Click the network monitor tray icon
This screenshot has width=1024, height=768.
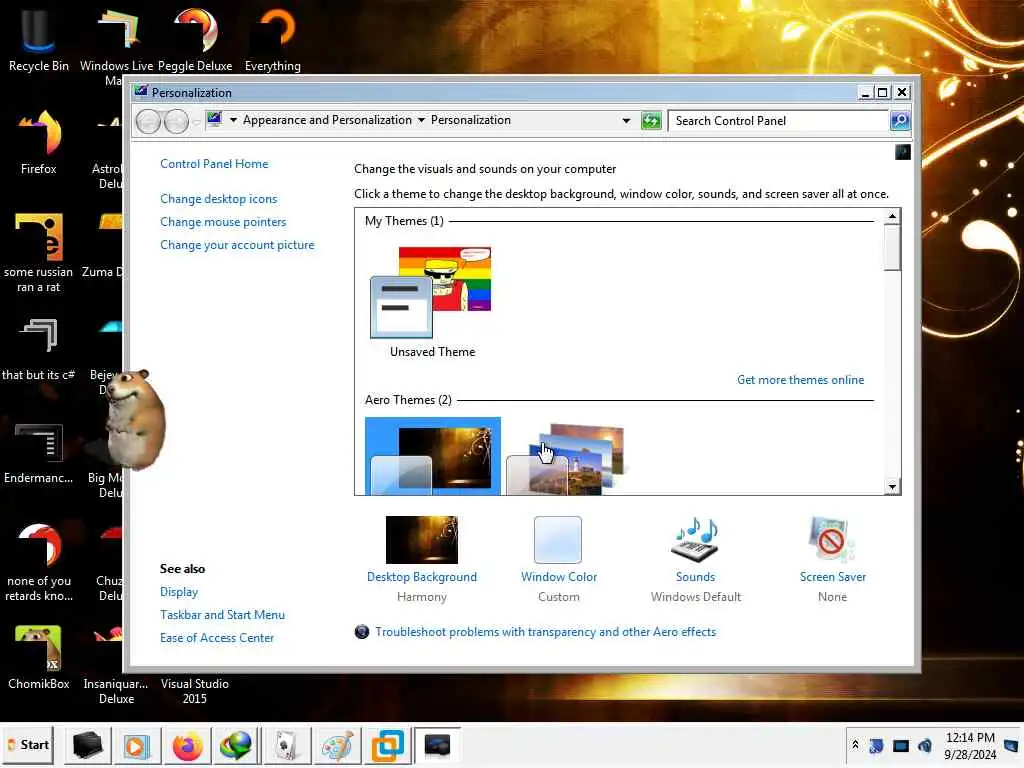point(901,745)
